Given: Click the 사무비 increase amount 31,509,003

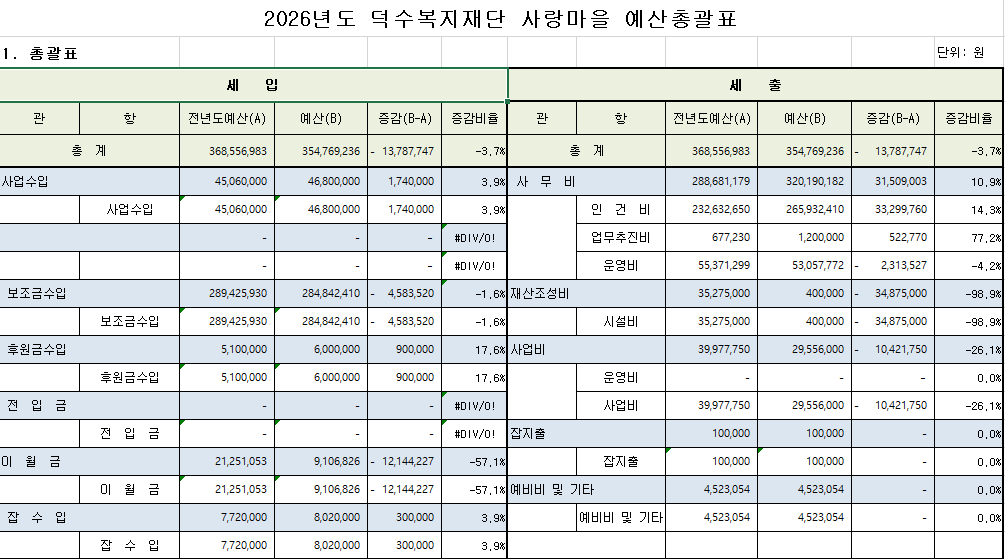Looking at the screenshot, I should [892, 182].
